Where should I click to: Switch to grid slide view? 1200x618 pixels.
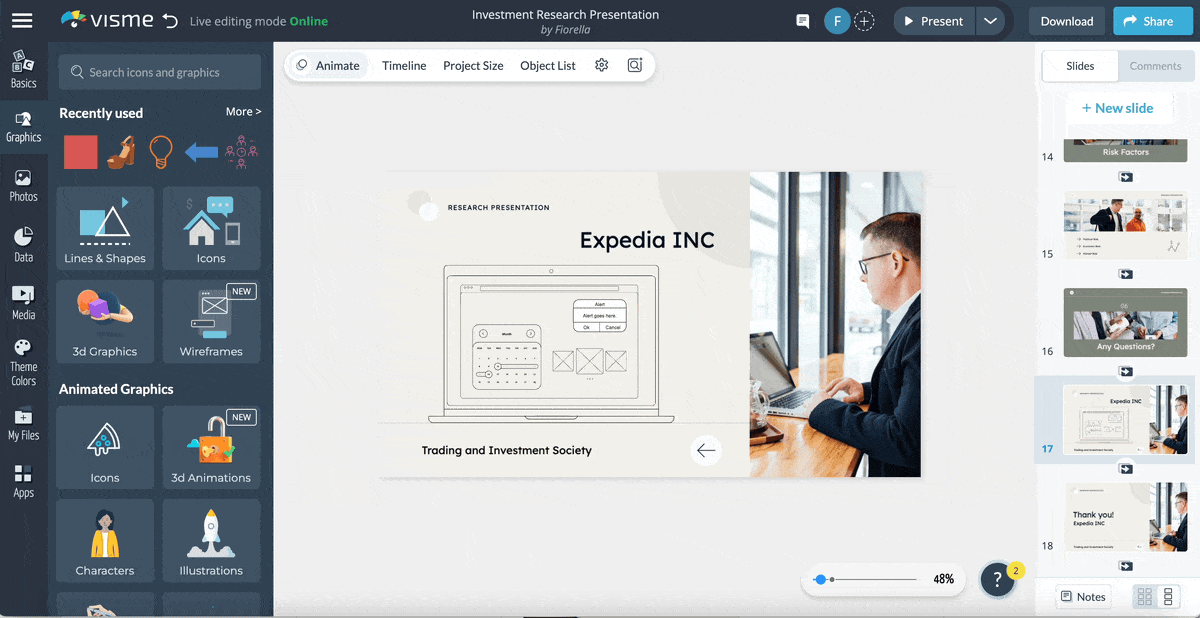pos(1145,597)
